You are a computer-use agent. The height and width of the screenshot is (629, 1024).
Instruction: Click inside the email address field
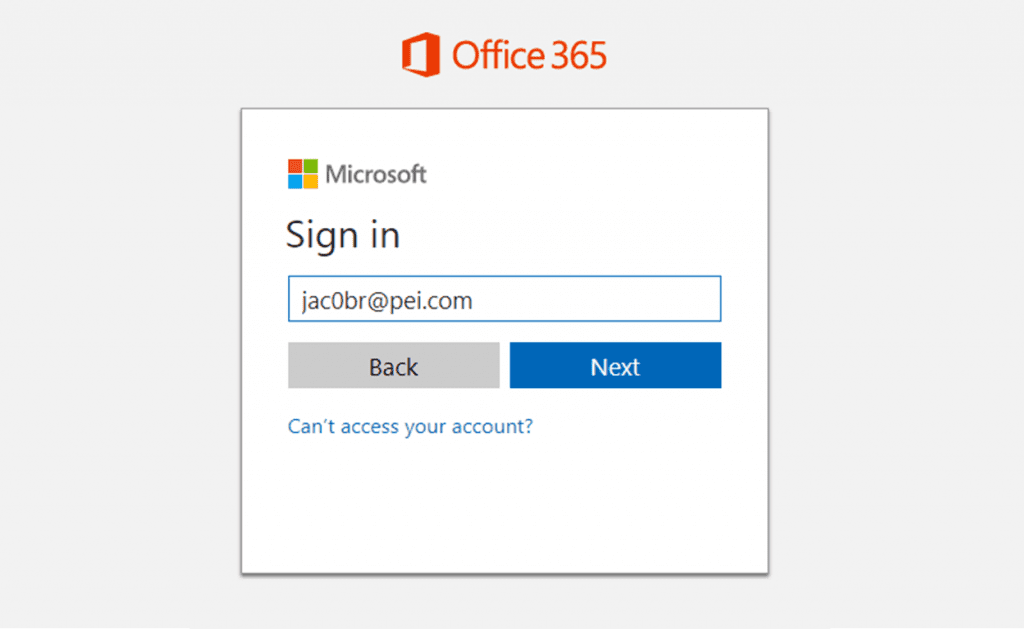504,298
